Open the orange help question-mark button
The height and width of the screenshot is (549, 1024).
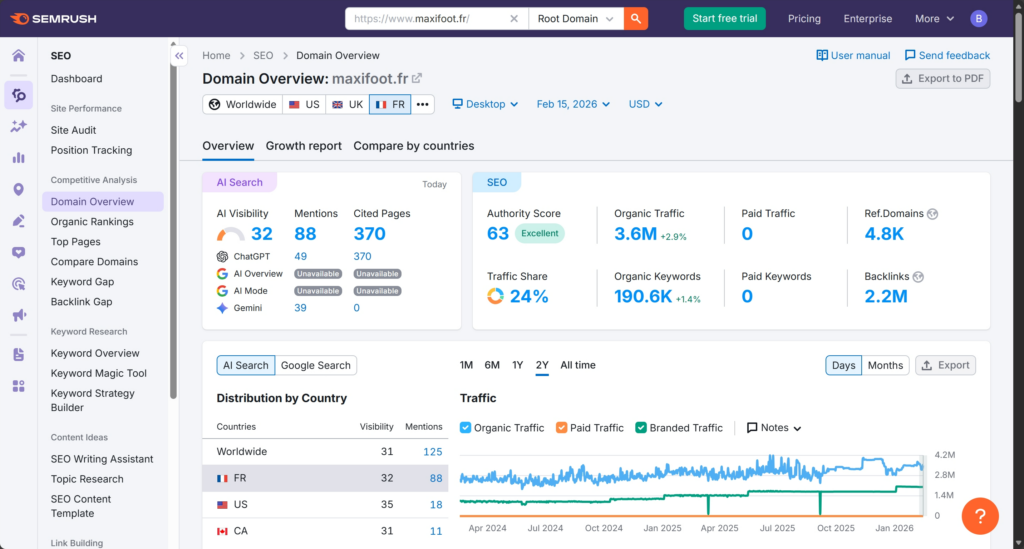pyautogui.click(x=980, y=516)
